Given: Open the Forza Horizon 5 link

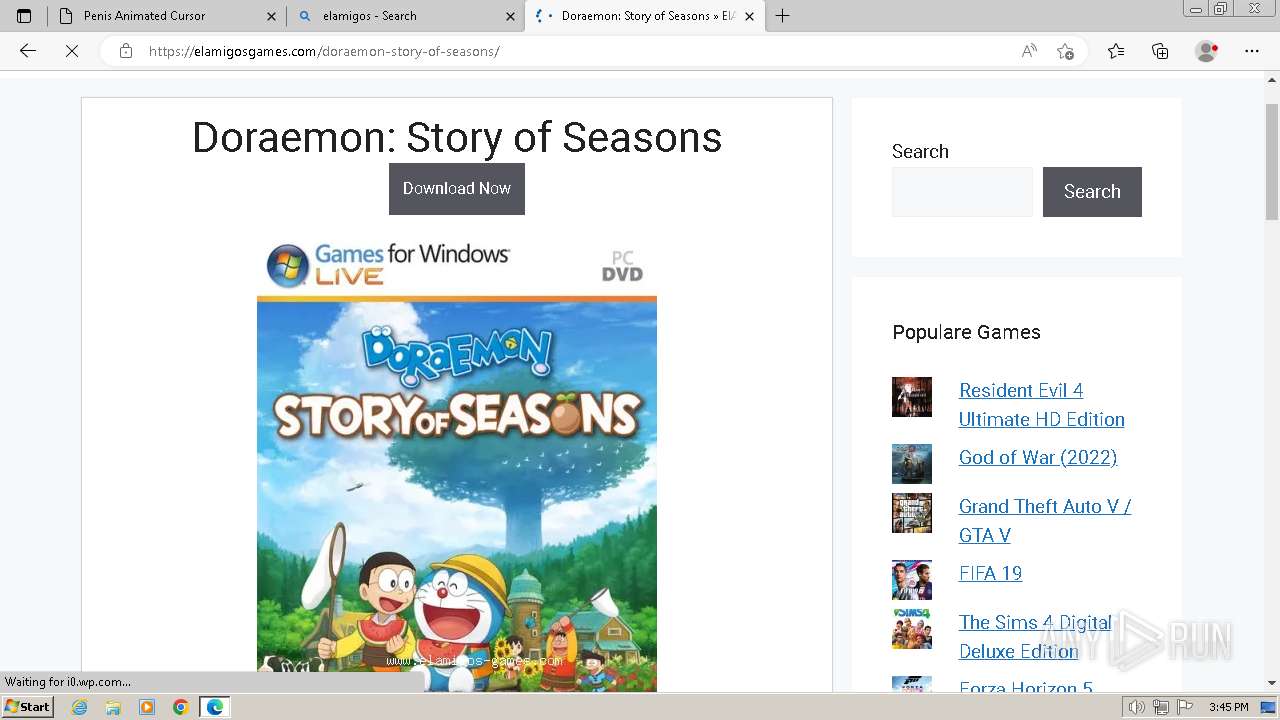Looking at the screenshot, I should click(x=1025, y=687).
